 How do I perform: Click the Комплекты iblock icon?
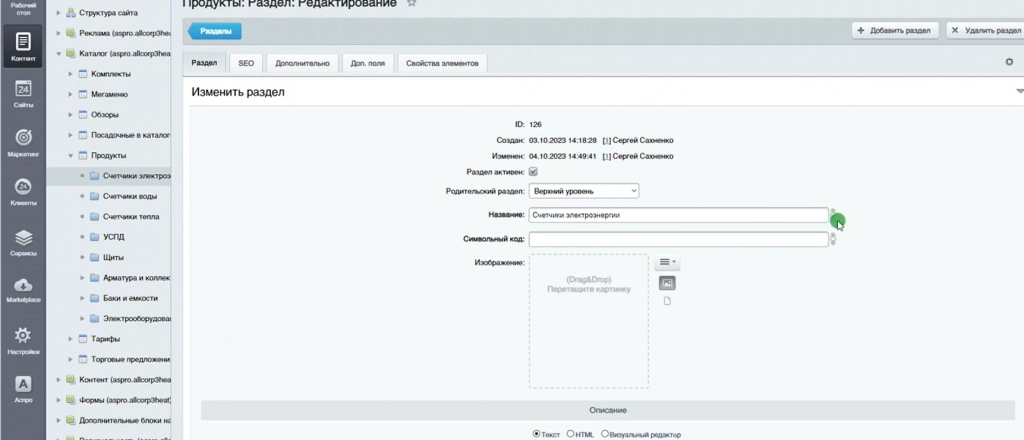pyautogui.click(x=83, y=74)
